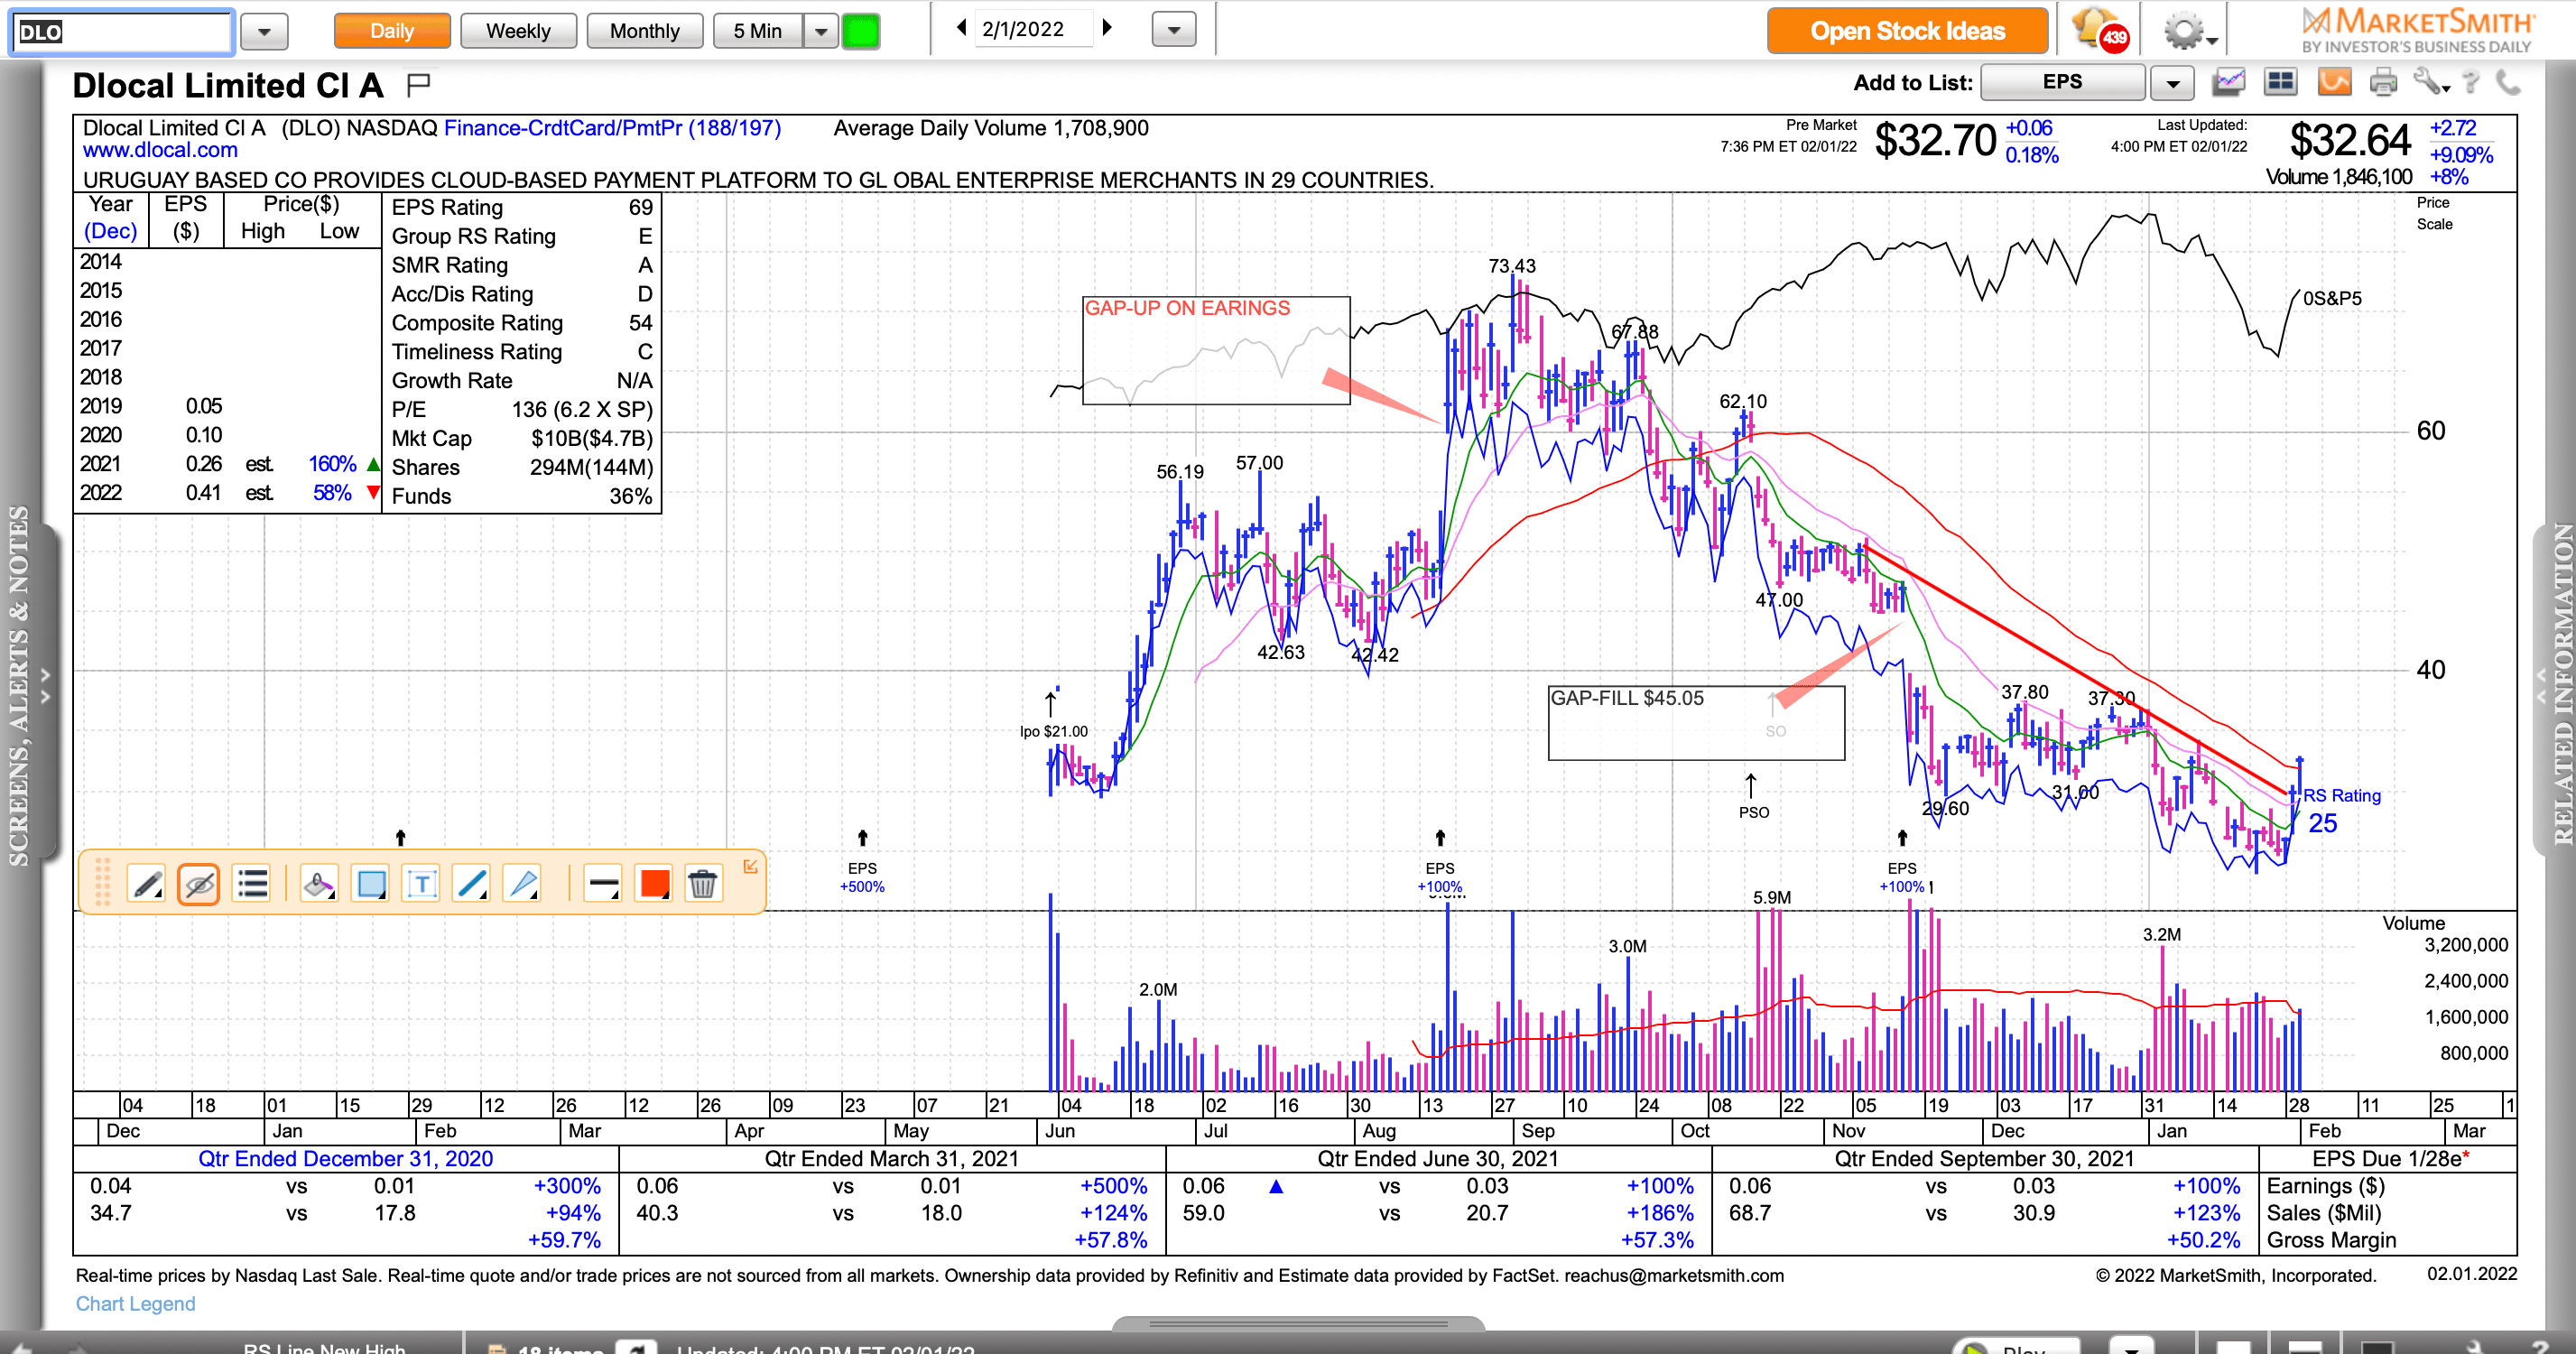The height and width of the screenshot is (1354, 2576).
Task: Open the www.dlocal.com link
Action: coord(160,150)
